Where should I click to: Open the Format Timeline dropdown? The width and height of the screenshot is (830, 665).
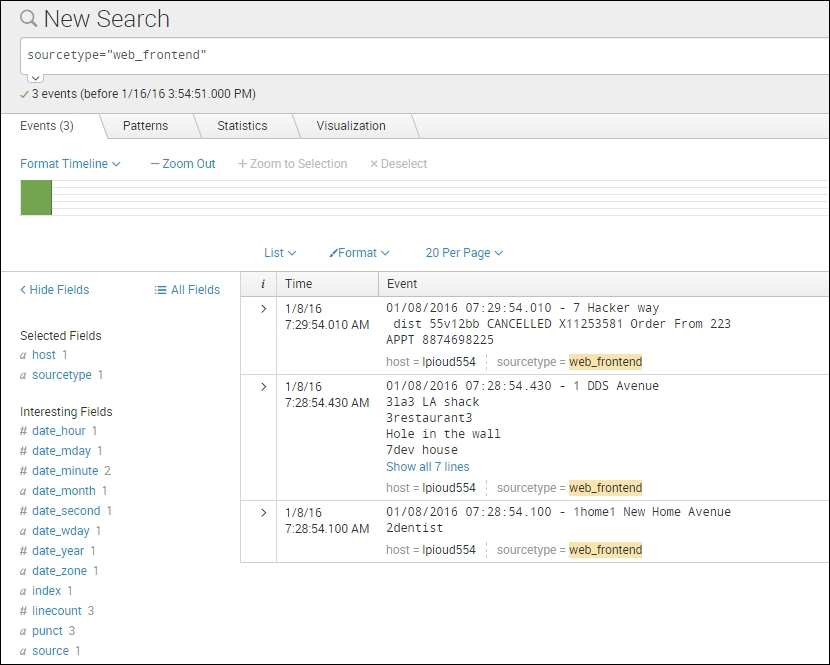[x=70, y=164]
